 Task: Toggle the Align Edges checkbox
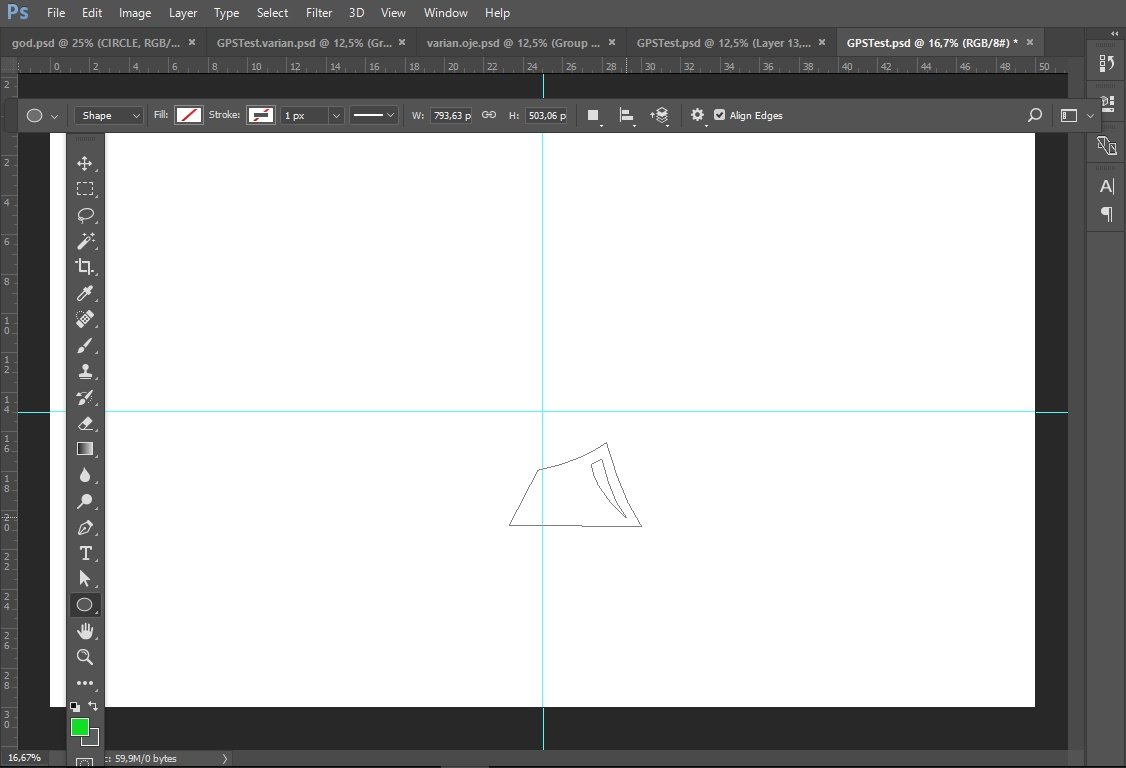(x=720, y=115)
